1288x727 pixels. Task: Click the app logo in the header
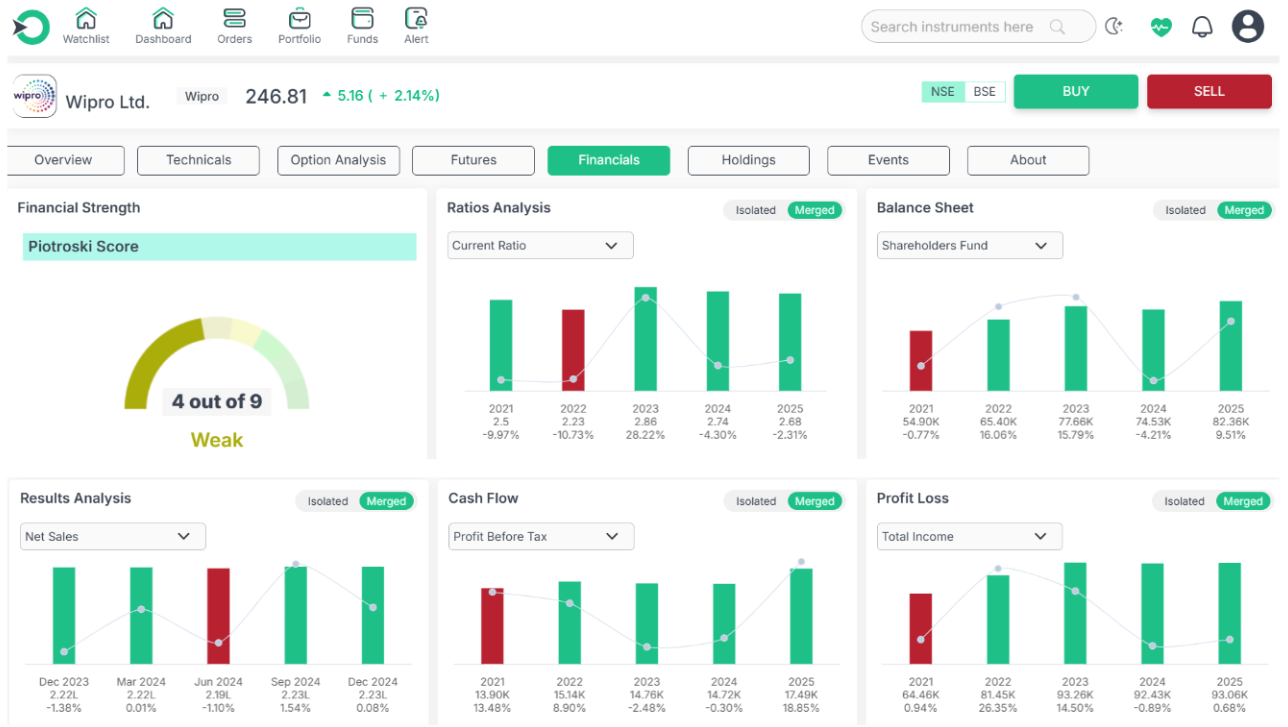pos(31,27)
